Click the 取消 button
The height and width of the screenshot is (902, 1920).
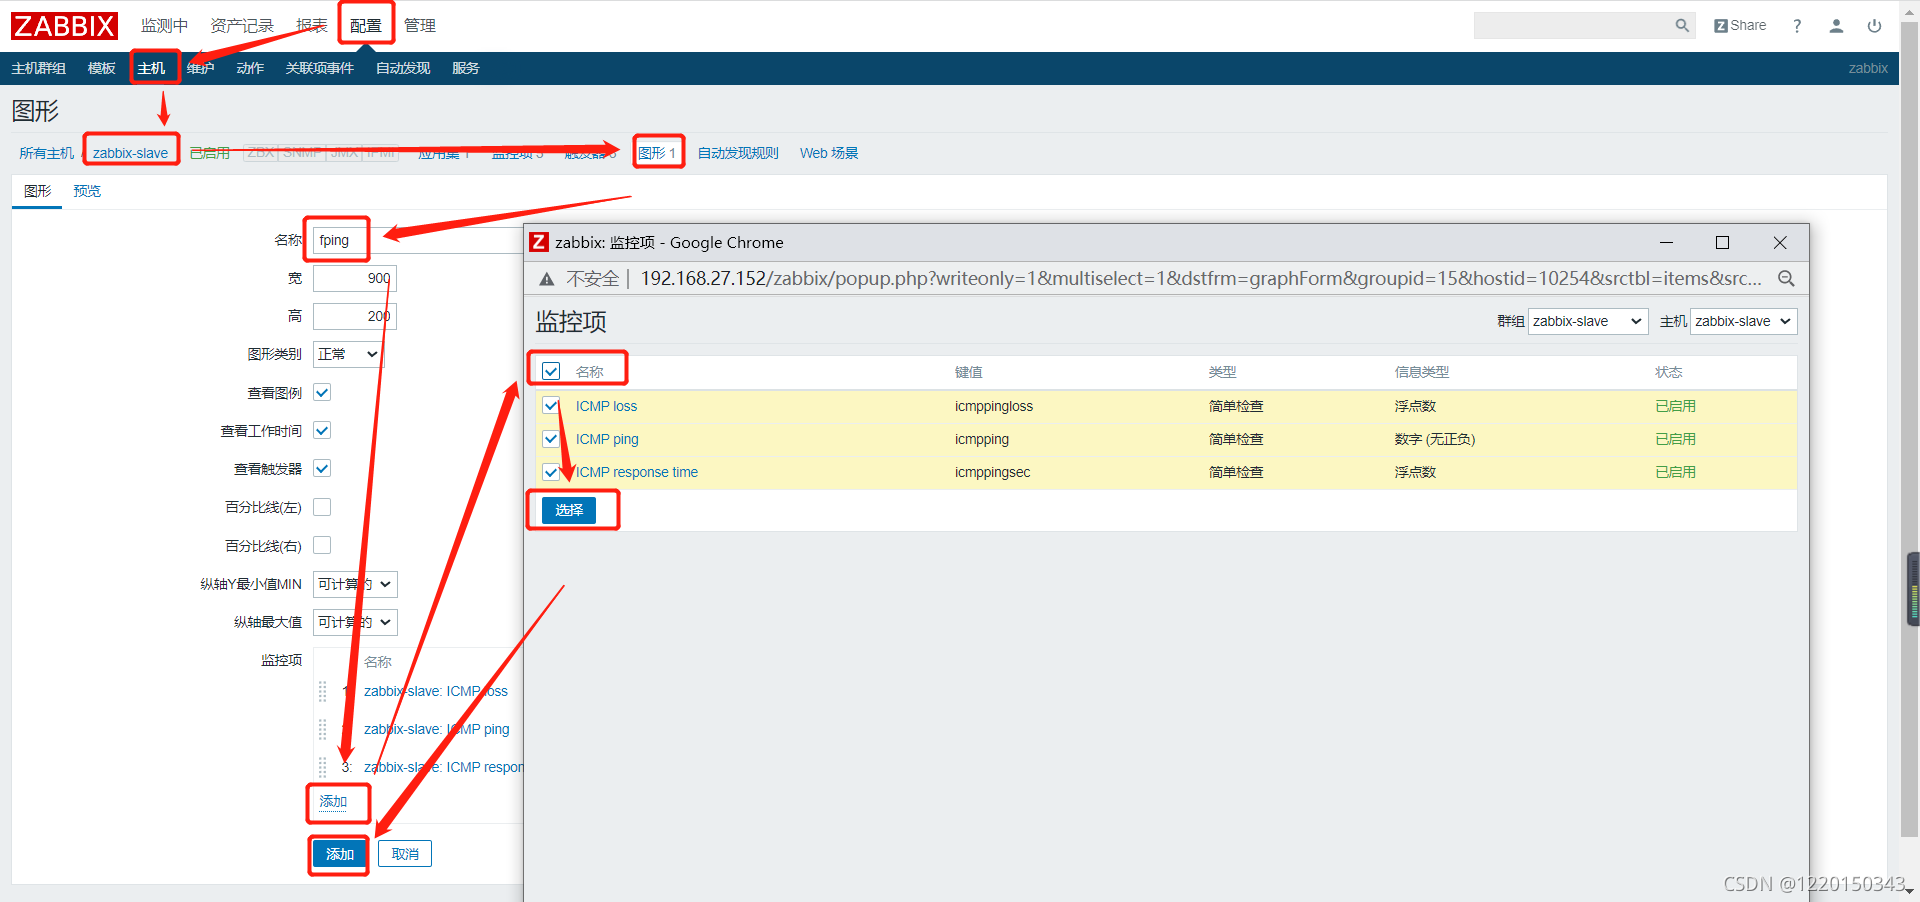pyautogui.click(x=405, y=854)
